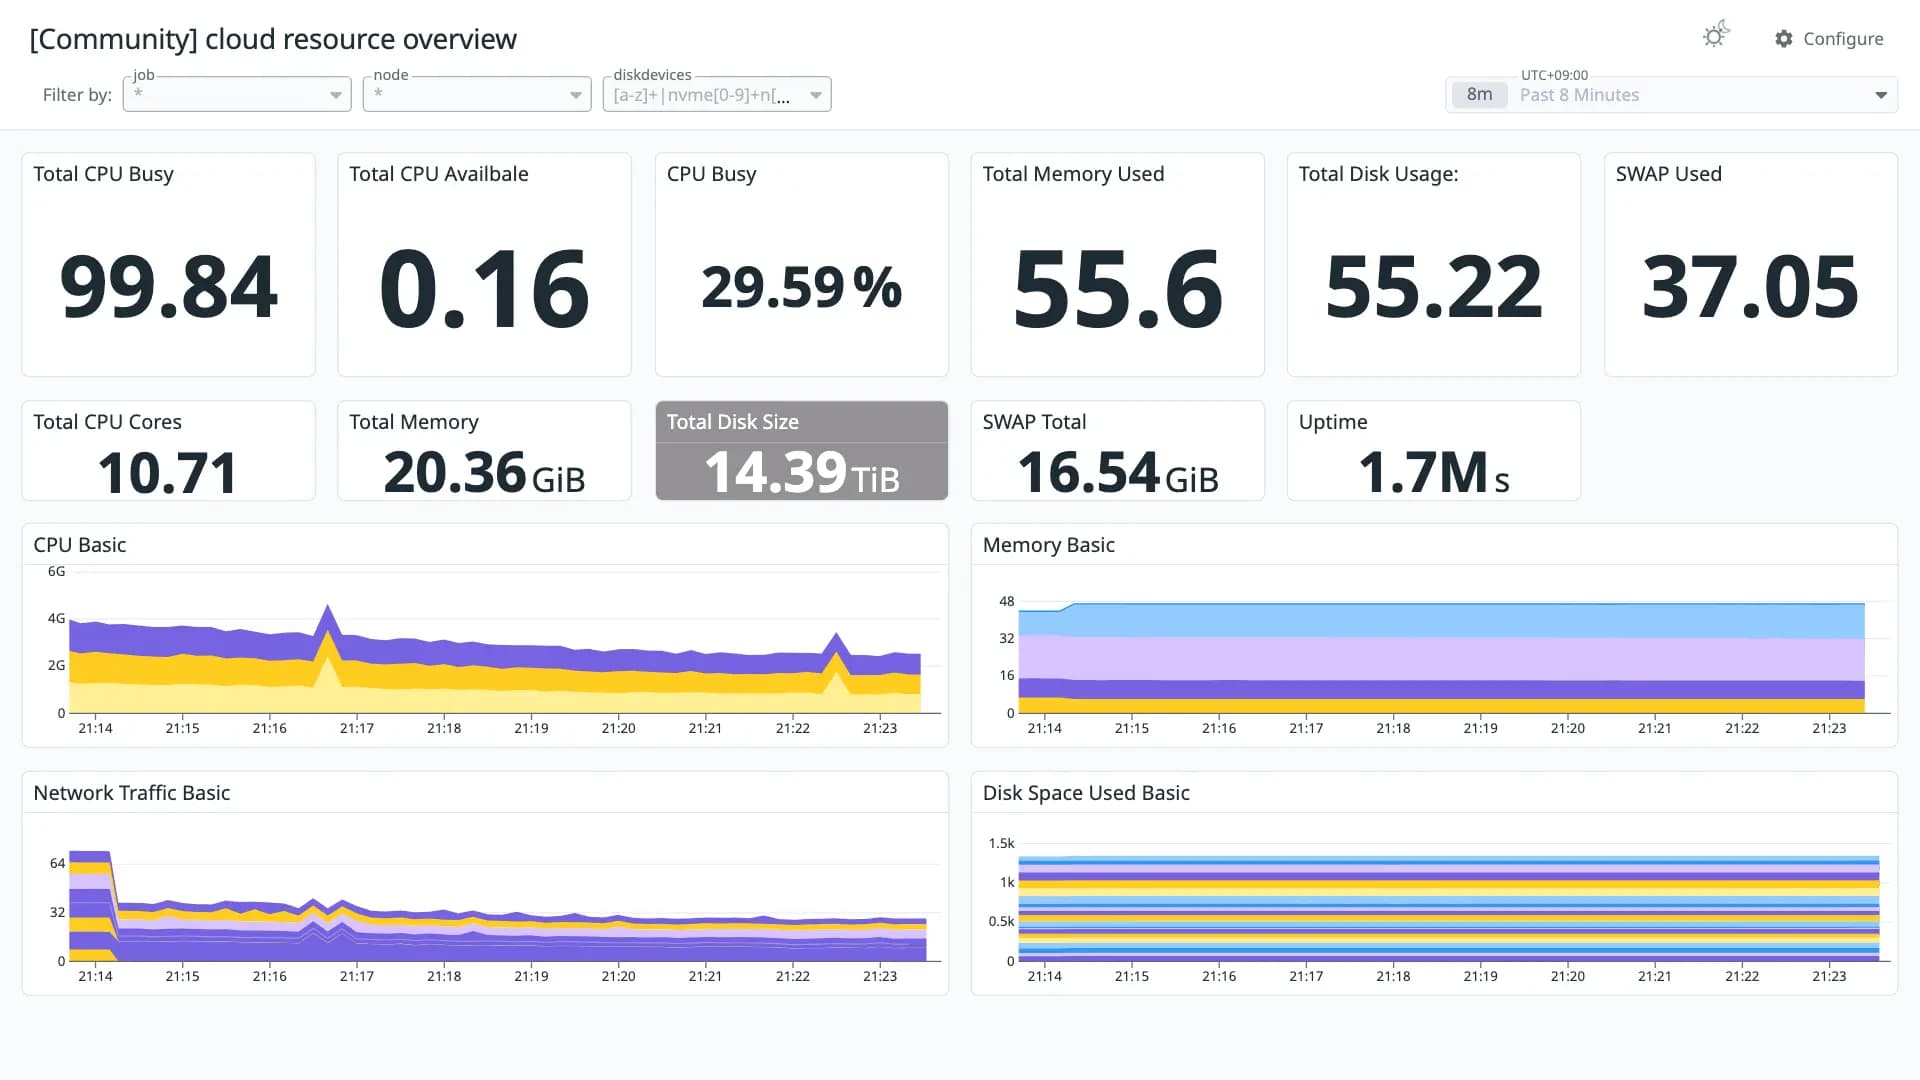Select the highlighted Total Disk Size widget

click(801, 450)
